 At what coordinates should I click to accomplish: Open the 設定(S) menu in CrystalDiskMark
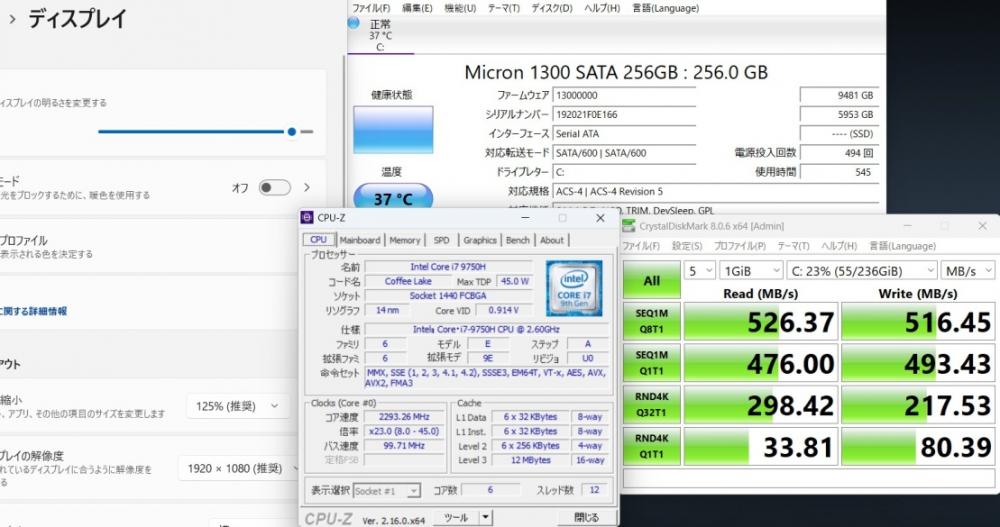coord(686,246)
